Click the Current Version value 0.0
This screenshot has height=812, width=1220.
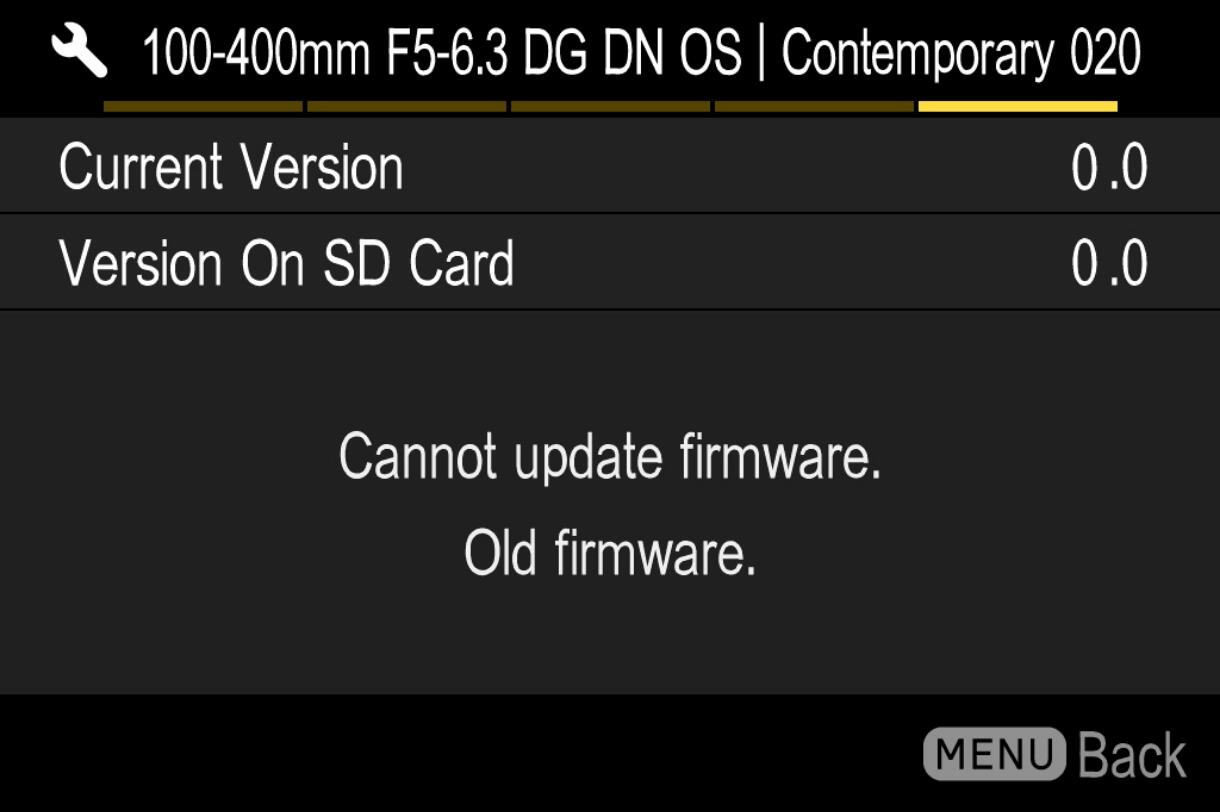1109,168
